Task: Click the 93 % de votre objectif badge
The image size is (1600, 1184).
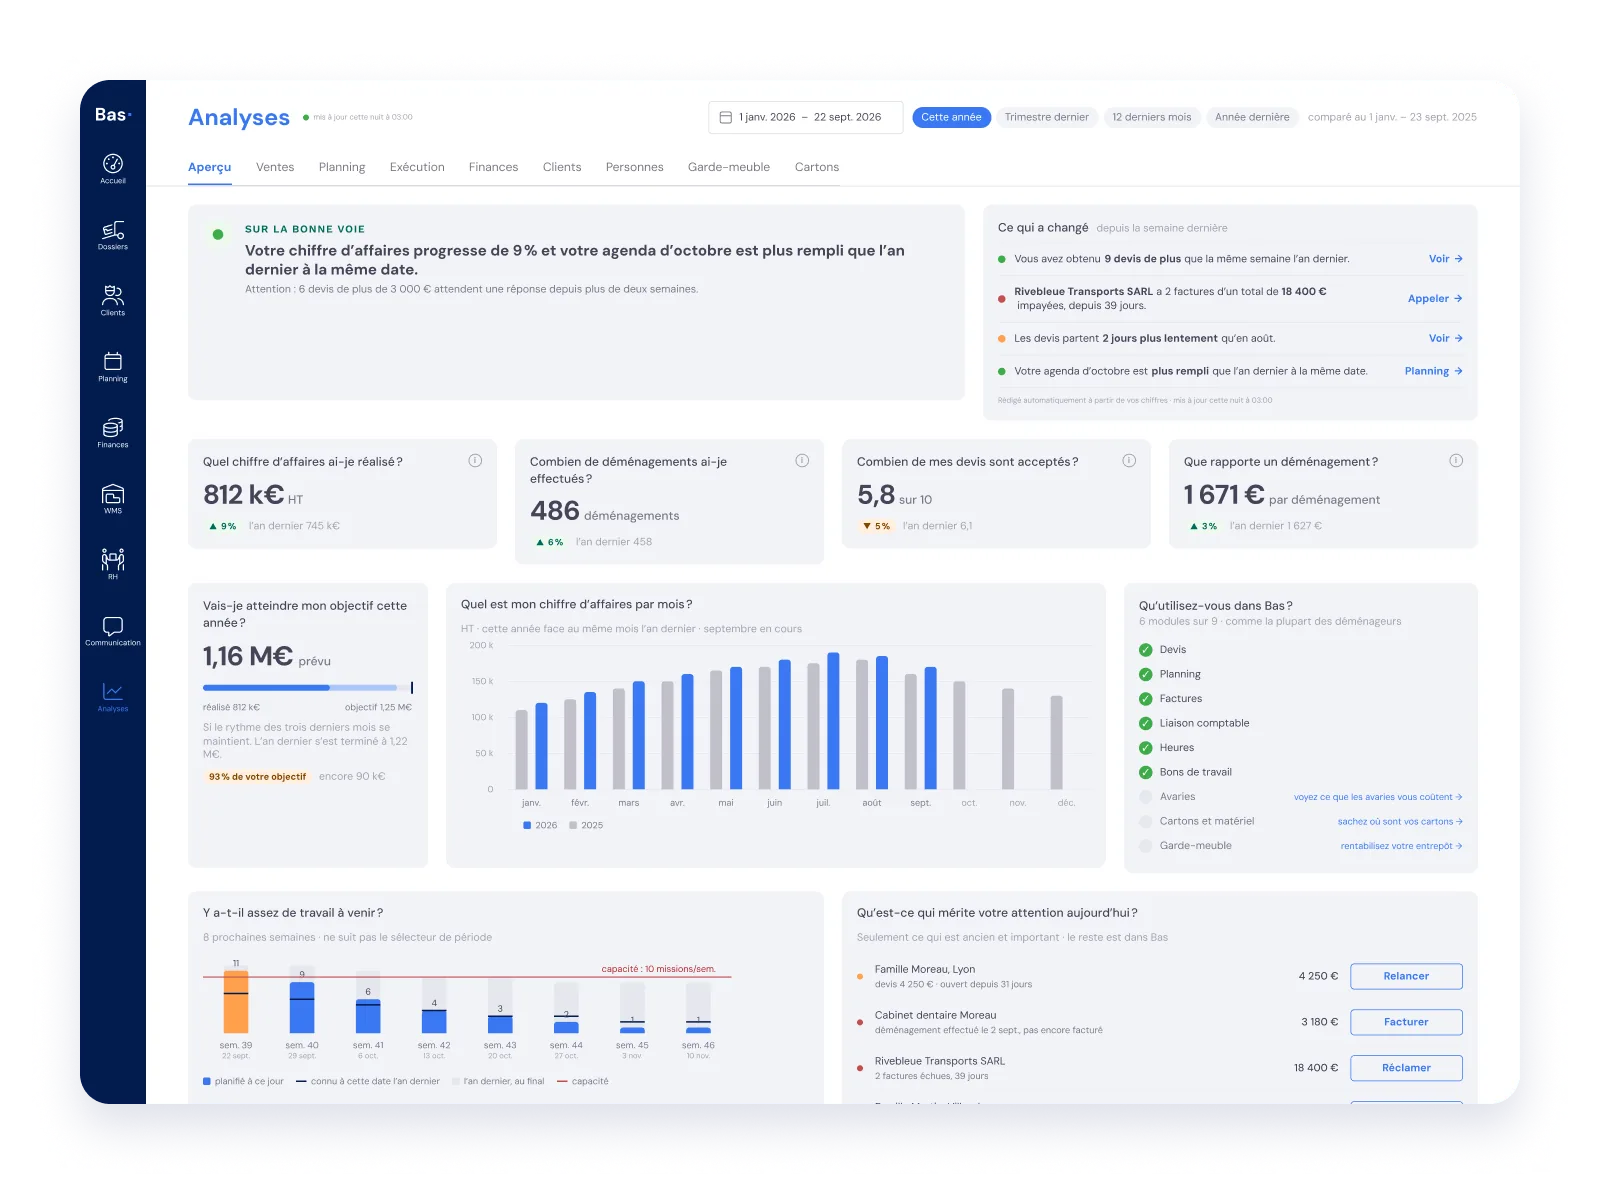Action: 258,777
